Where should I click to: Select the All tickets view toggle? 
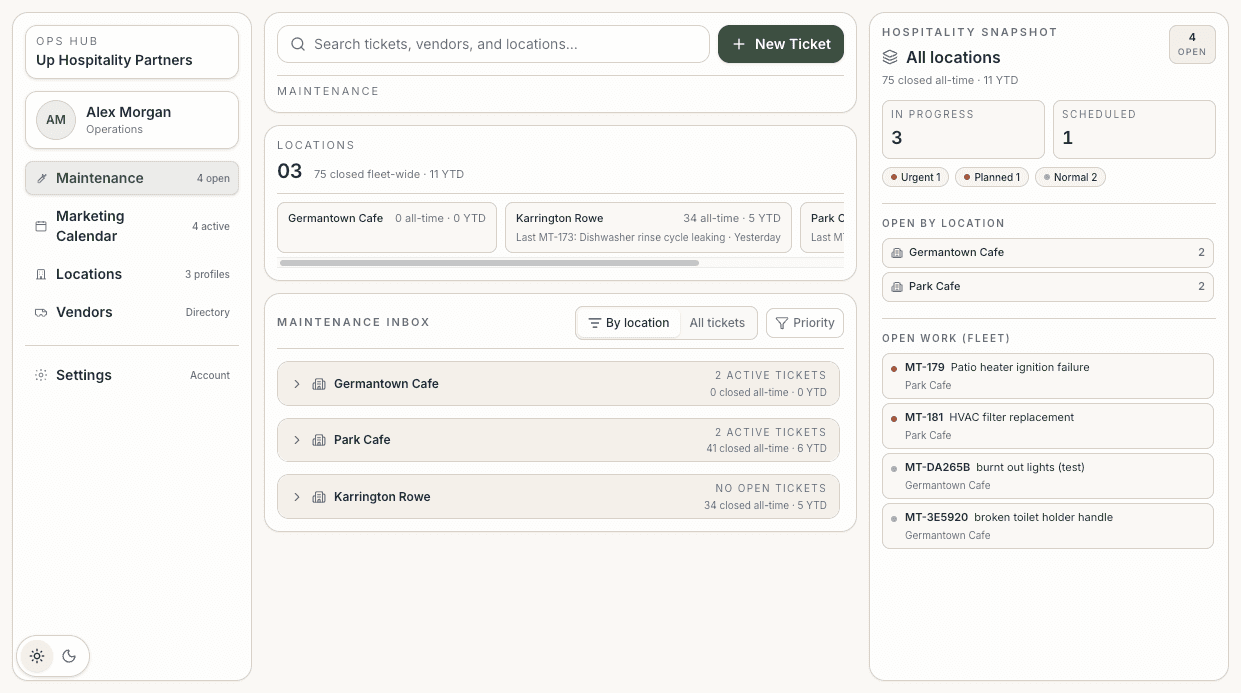pyautogui.click(x=717, y=323)
